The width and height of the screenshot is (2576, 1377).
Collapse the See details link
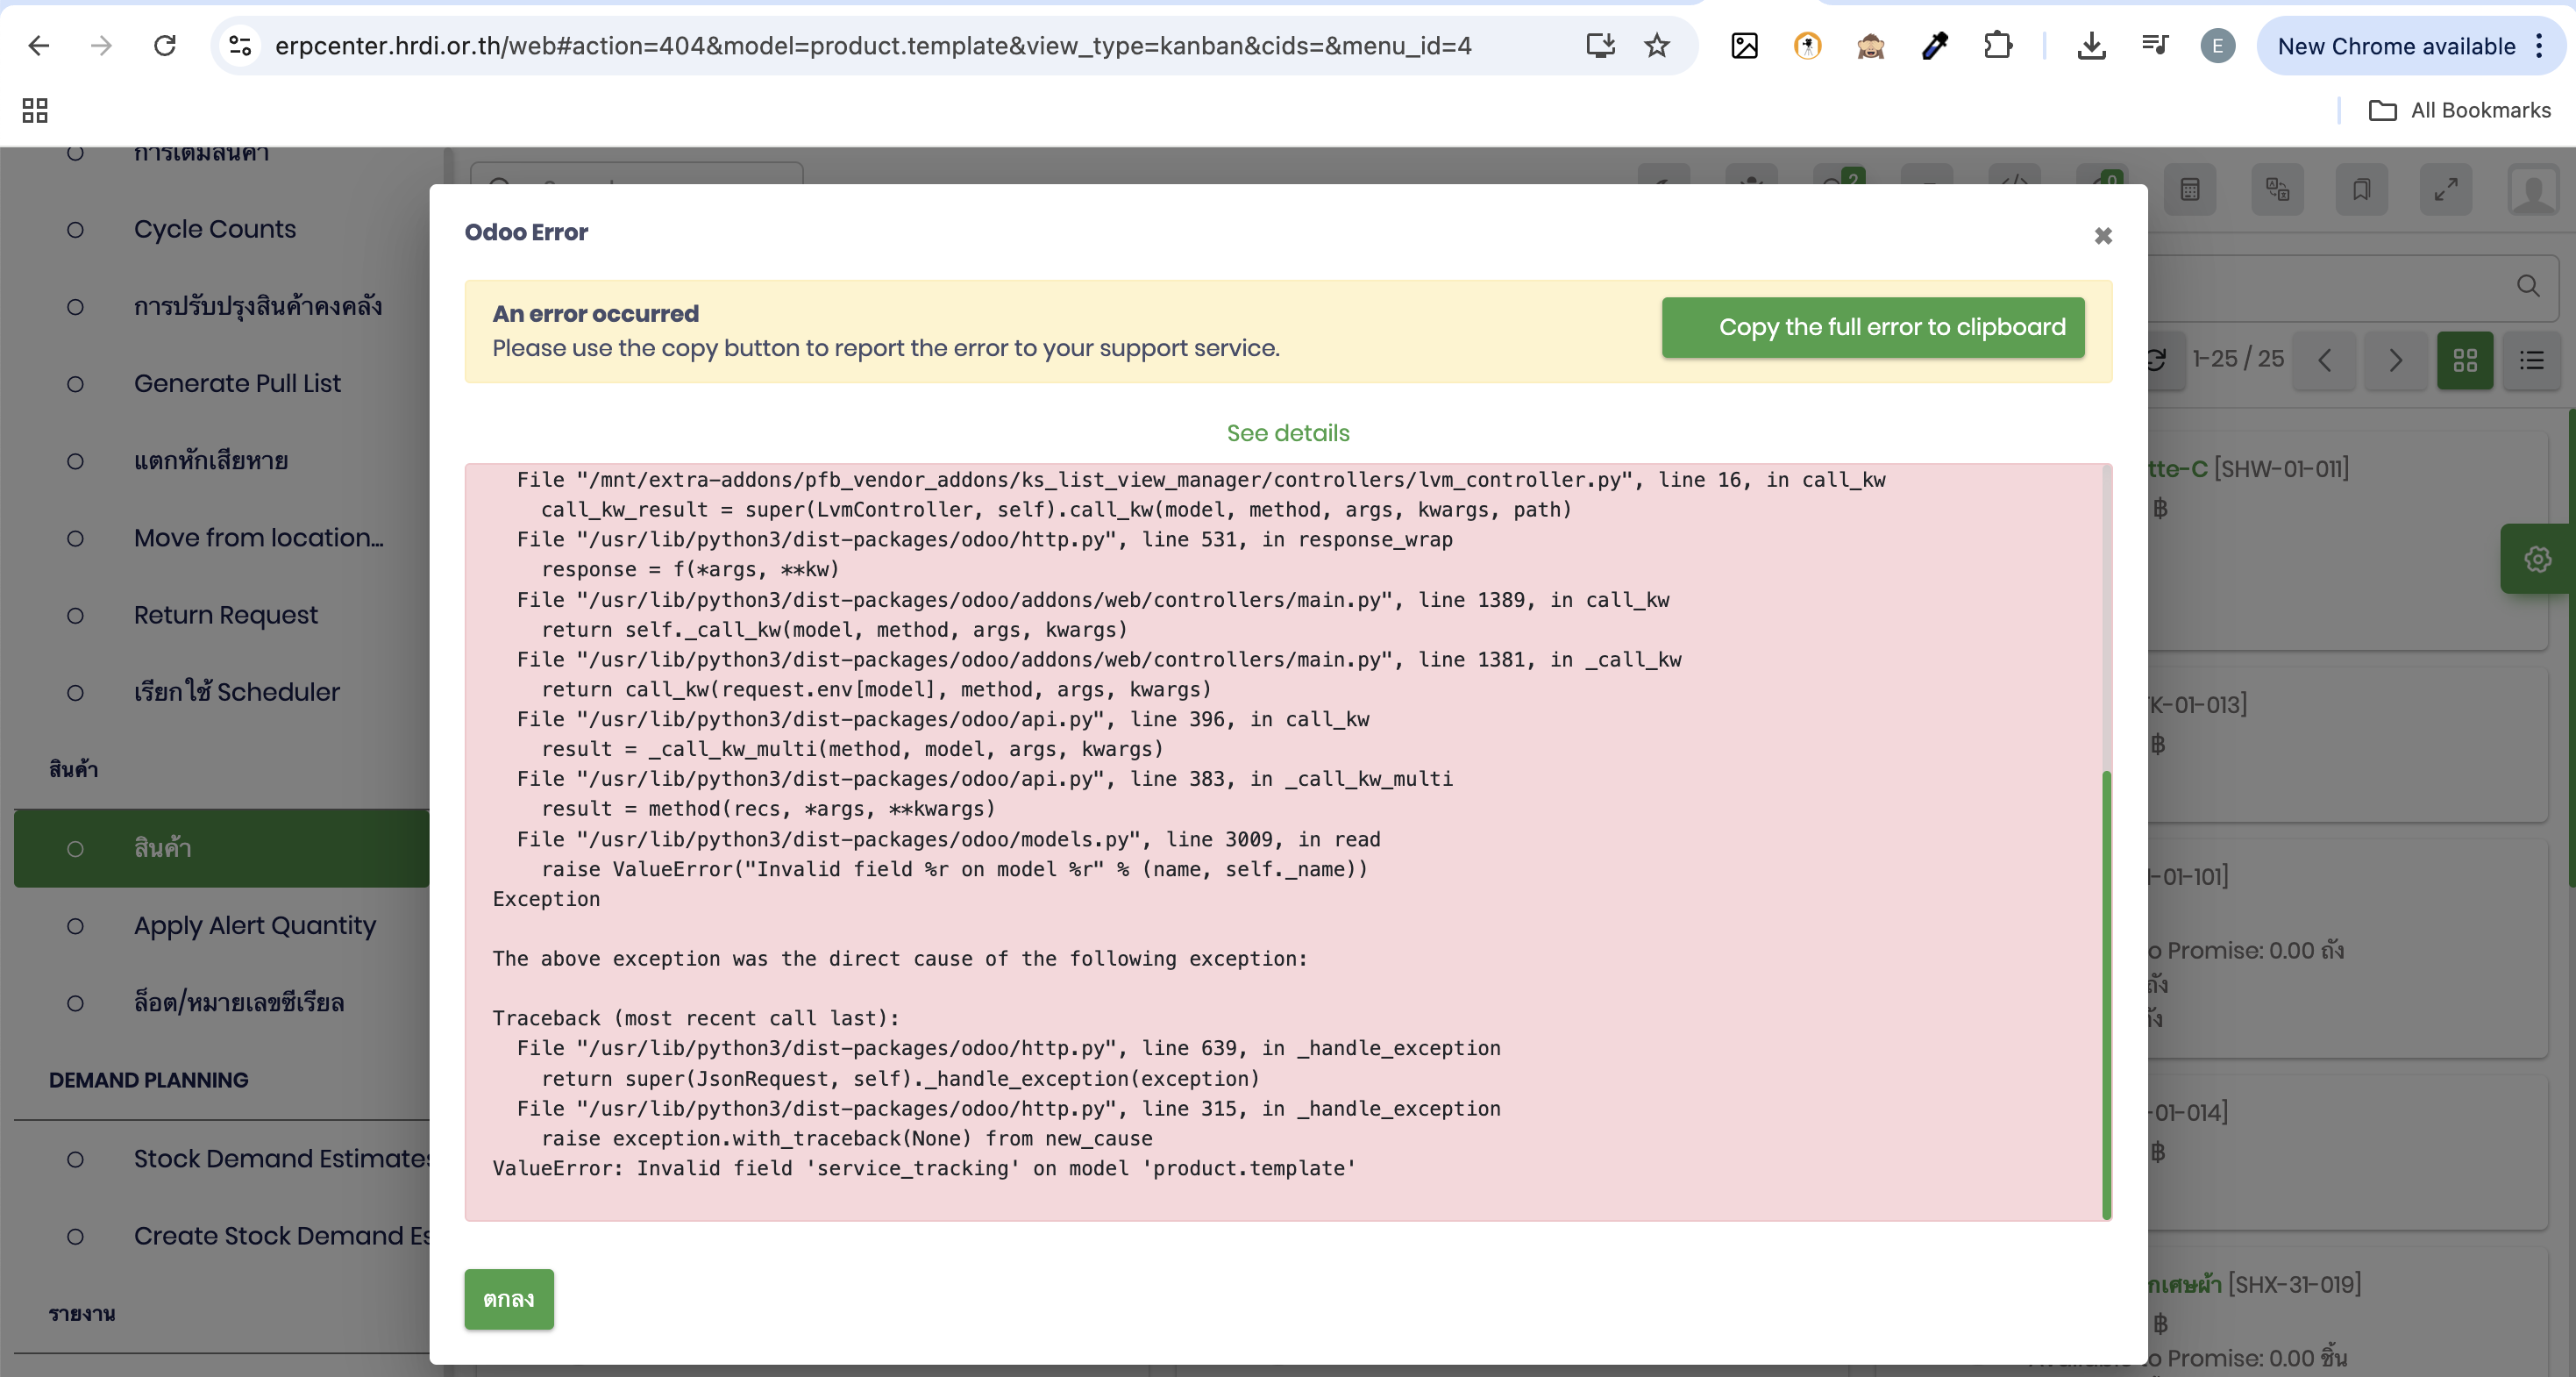point(1287,433)
